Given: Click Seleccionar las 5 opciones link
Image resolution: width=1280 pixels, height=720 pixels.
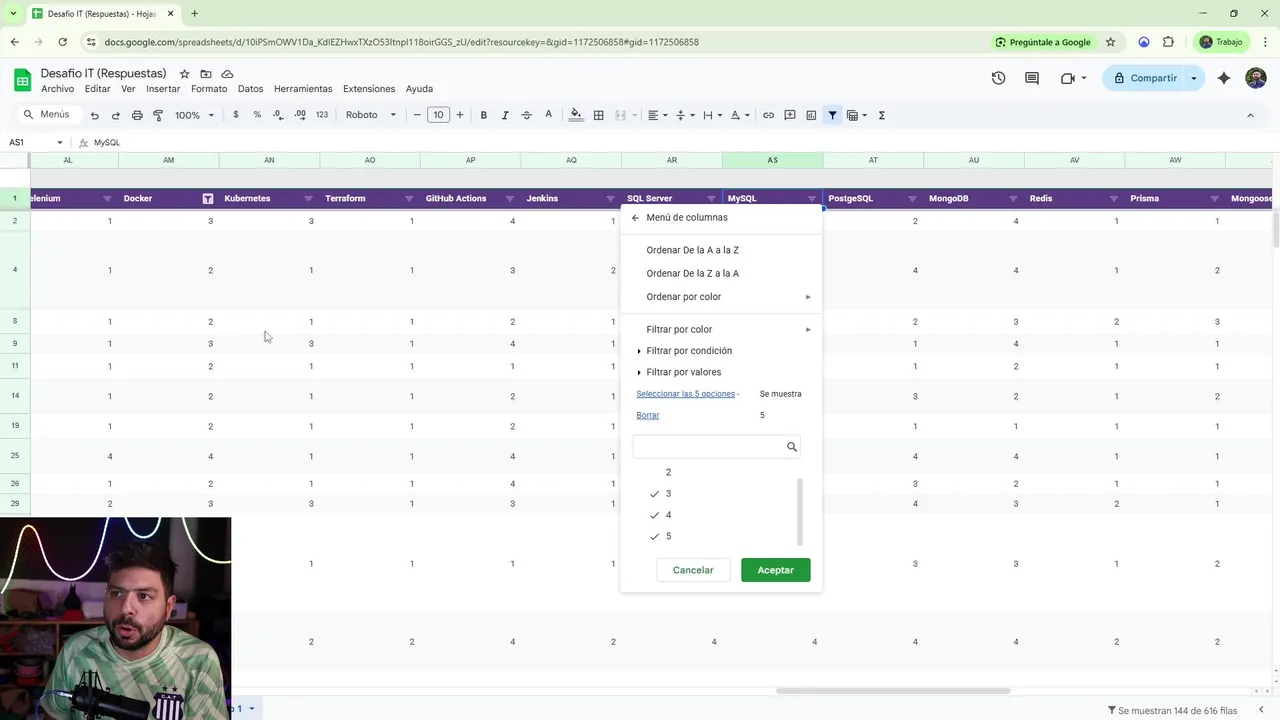Looking at the screenshot, I should pos(685,394).
